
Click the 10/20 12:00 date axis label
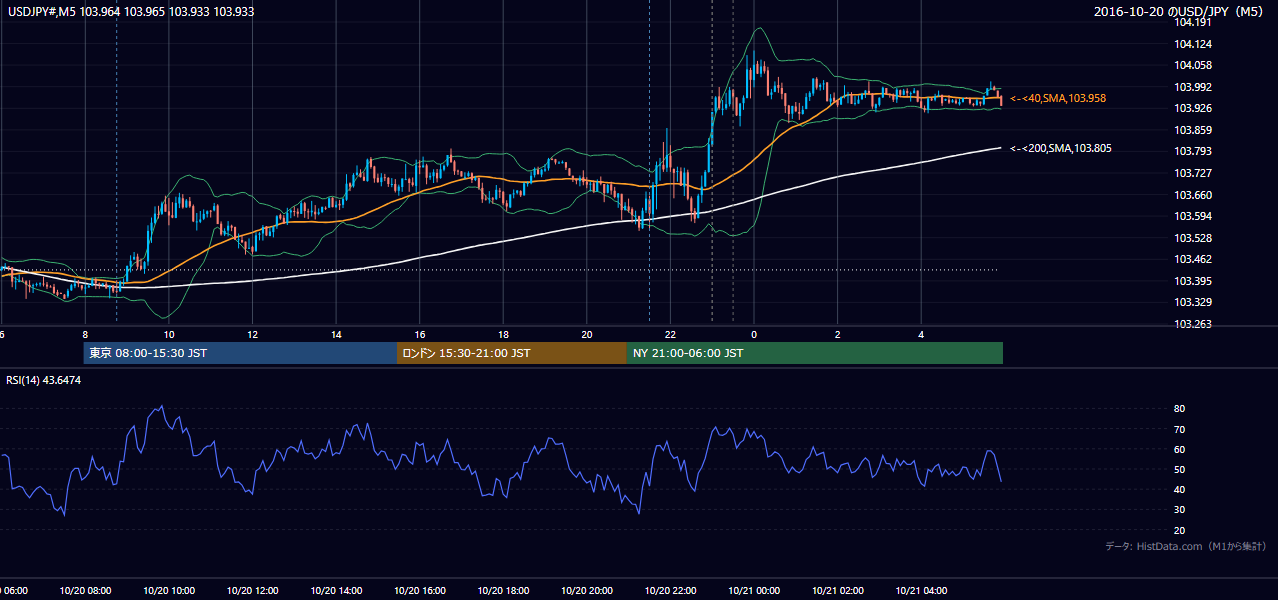coord(252,591)
